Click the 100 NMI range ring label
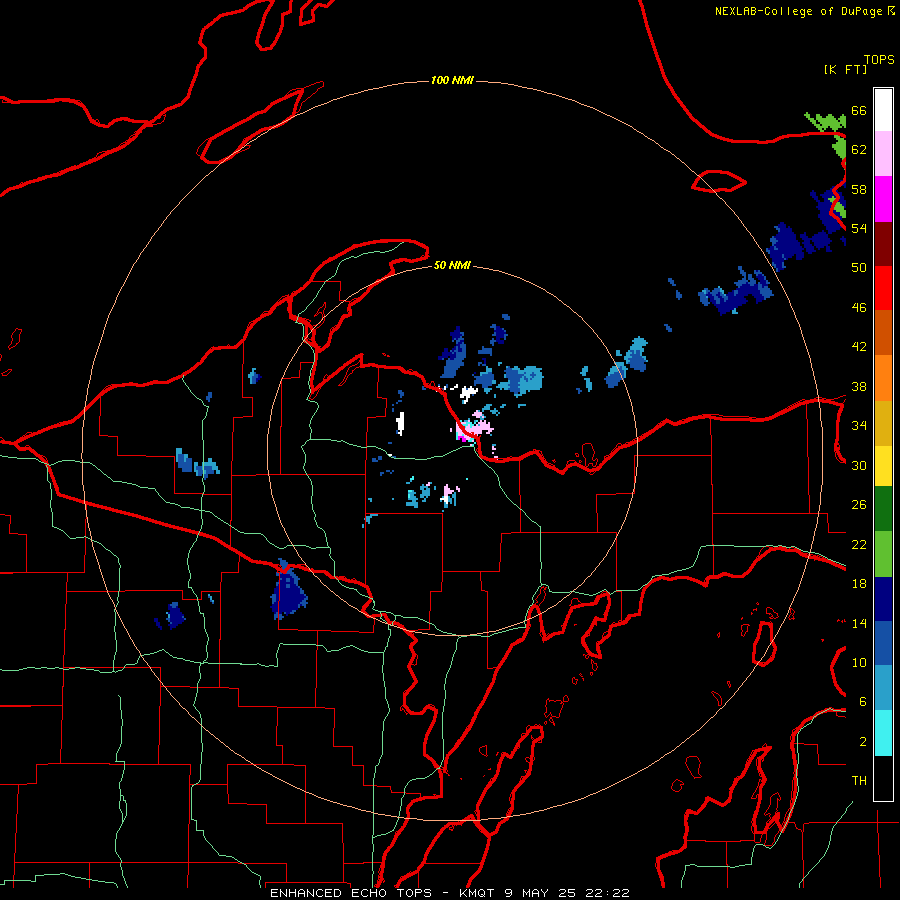This screenshot has width=900, height=900. click(452, 80)
